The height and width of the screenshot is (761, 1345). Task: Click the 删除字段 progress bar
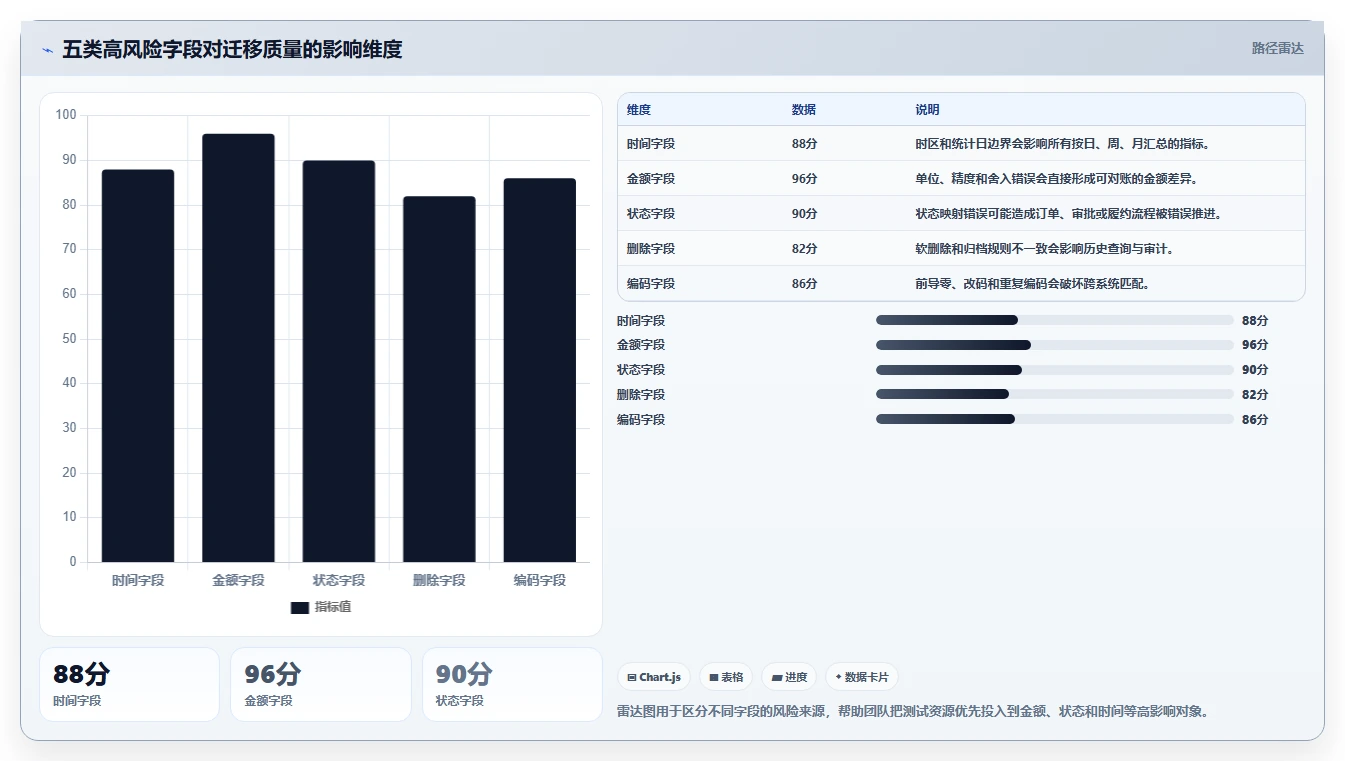point(1054,395)
